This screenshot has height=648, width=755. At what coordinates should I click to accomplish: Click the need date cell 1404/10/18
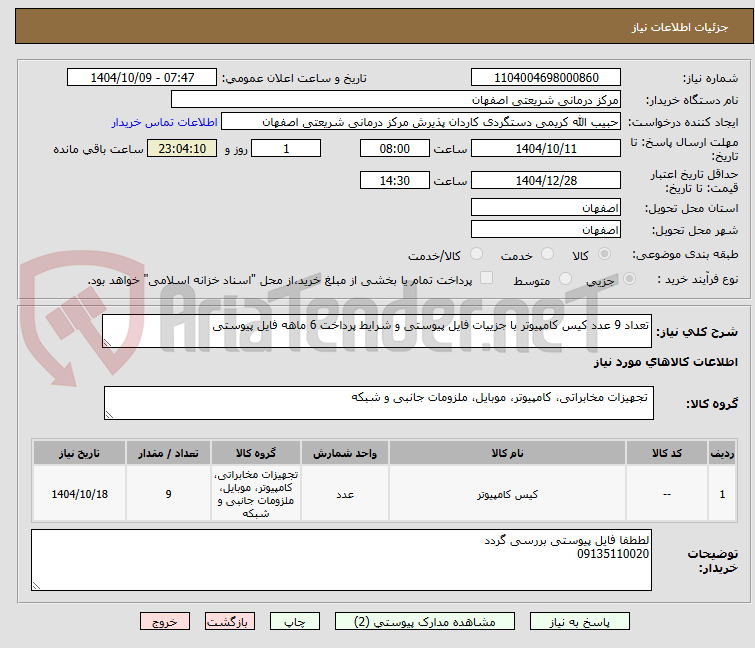coord(79,494)
